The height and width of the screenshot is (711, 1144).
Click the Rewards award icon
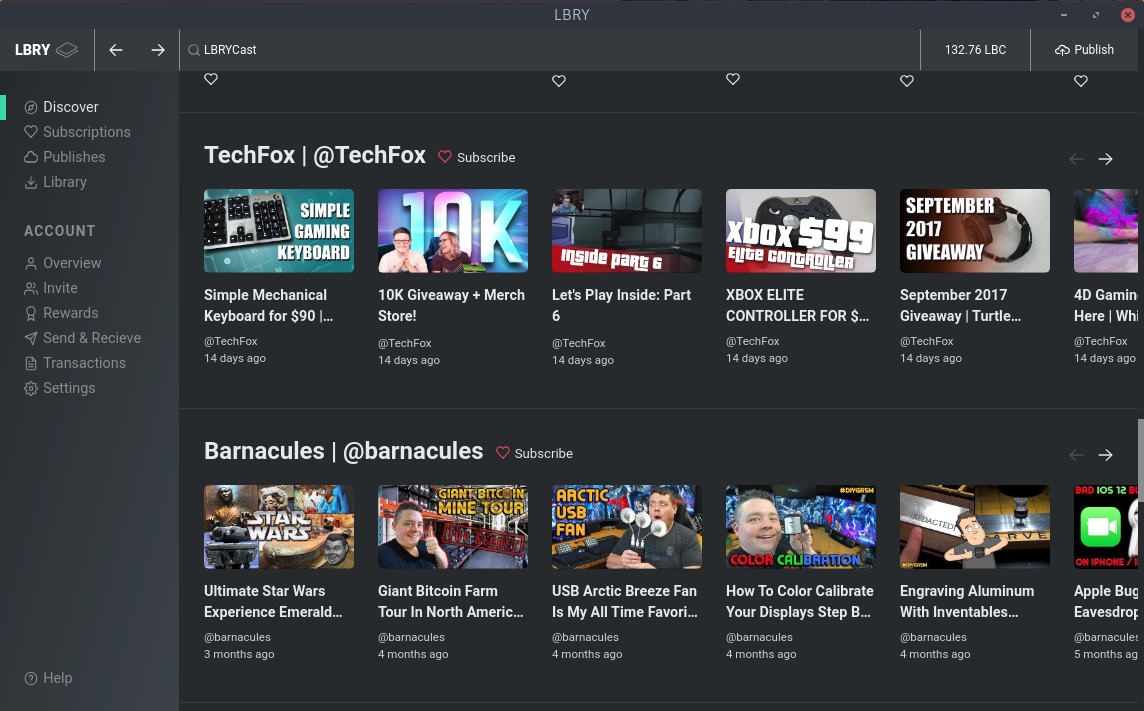tap(31, 313)
